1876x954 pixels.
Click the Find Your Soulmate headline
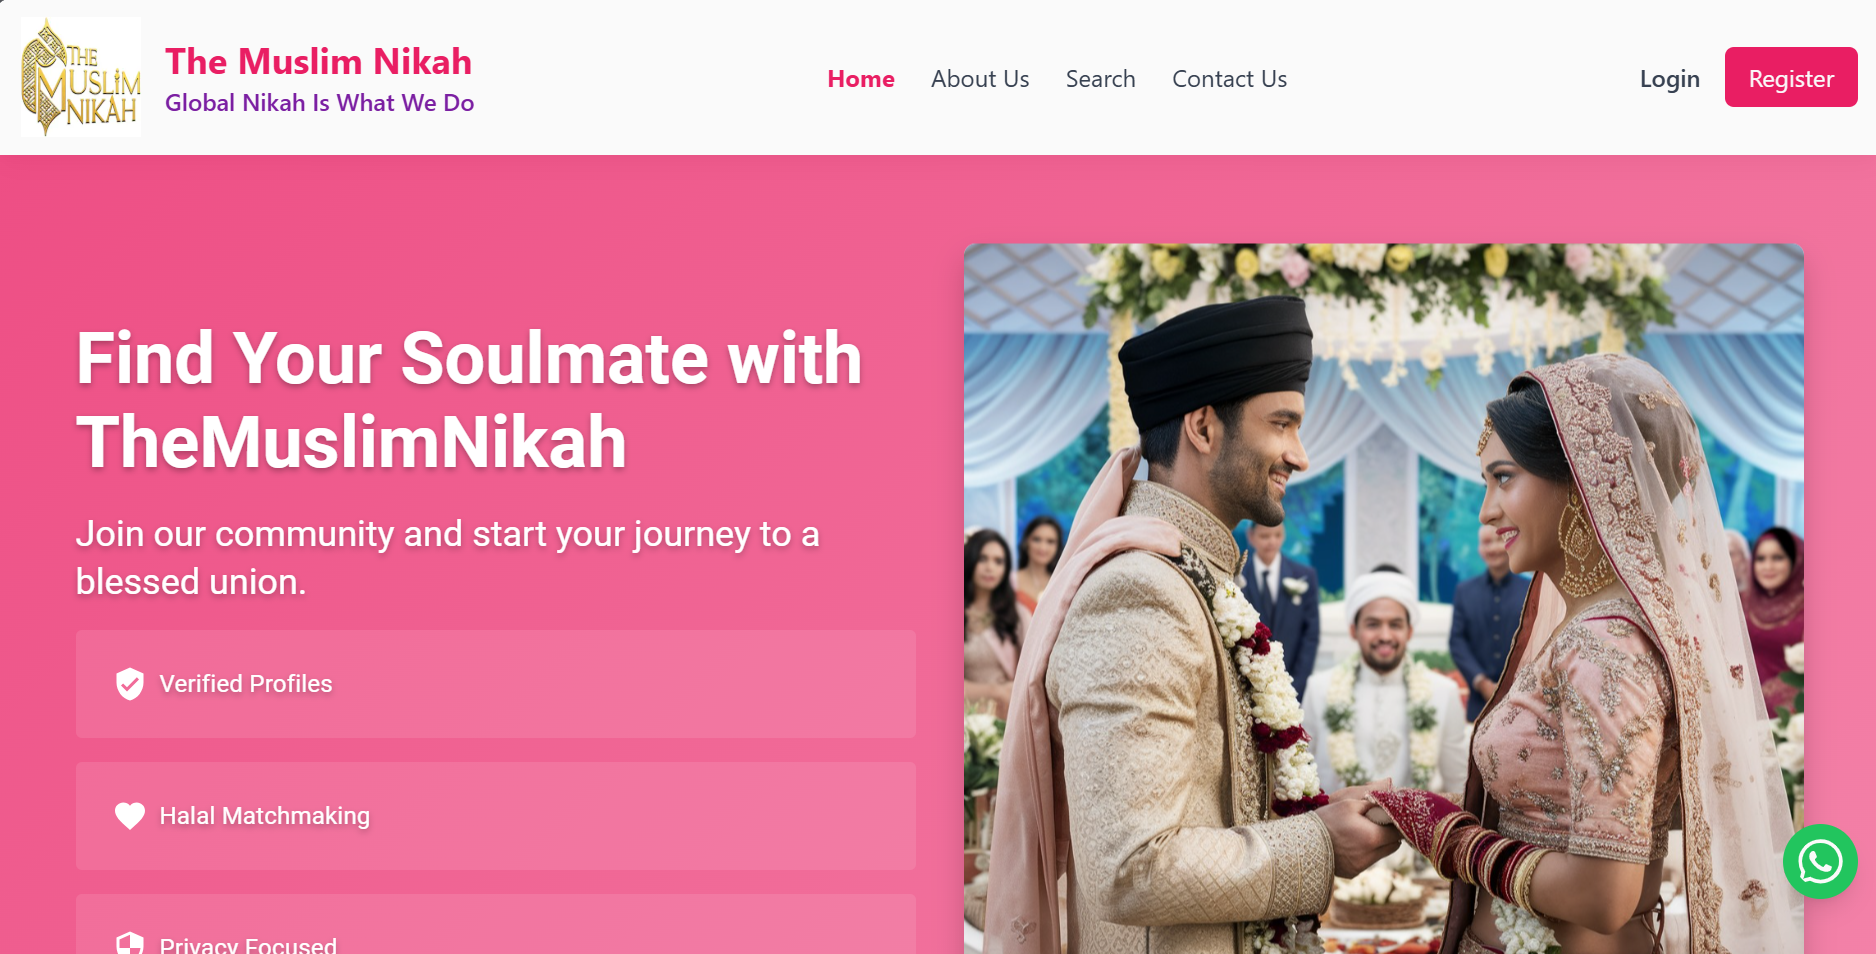click(x=469, y=400)
